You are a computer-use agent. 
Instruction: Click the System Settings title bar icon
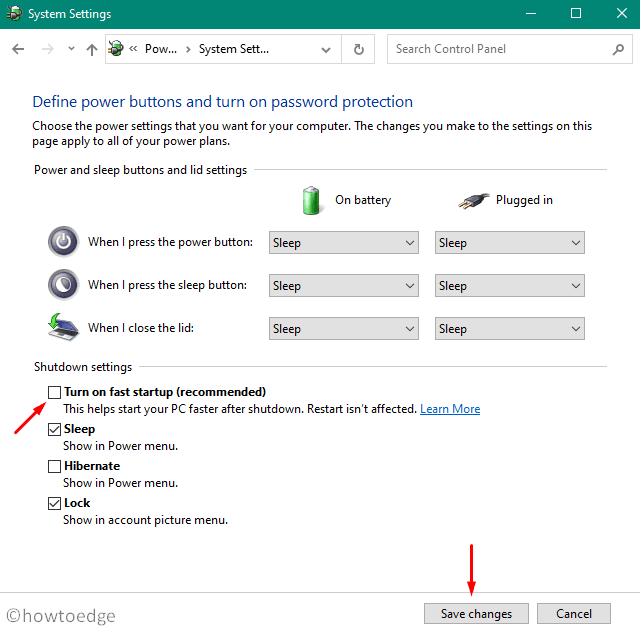pos(14,13)
